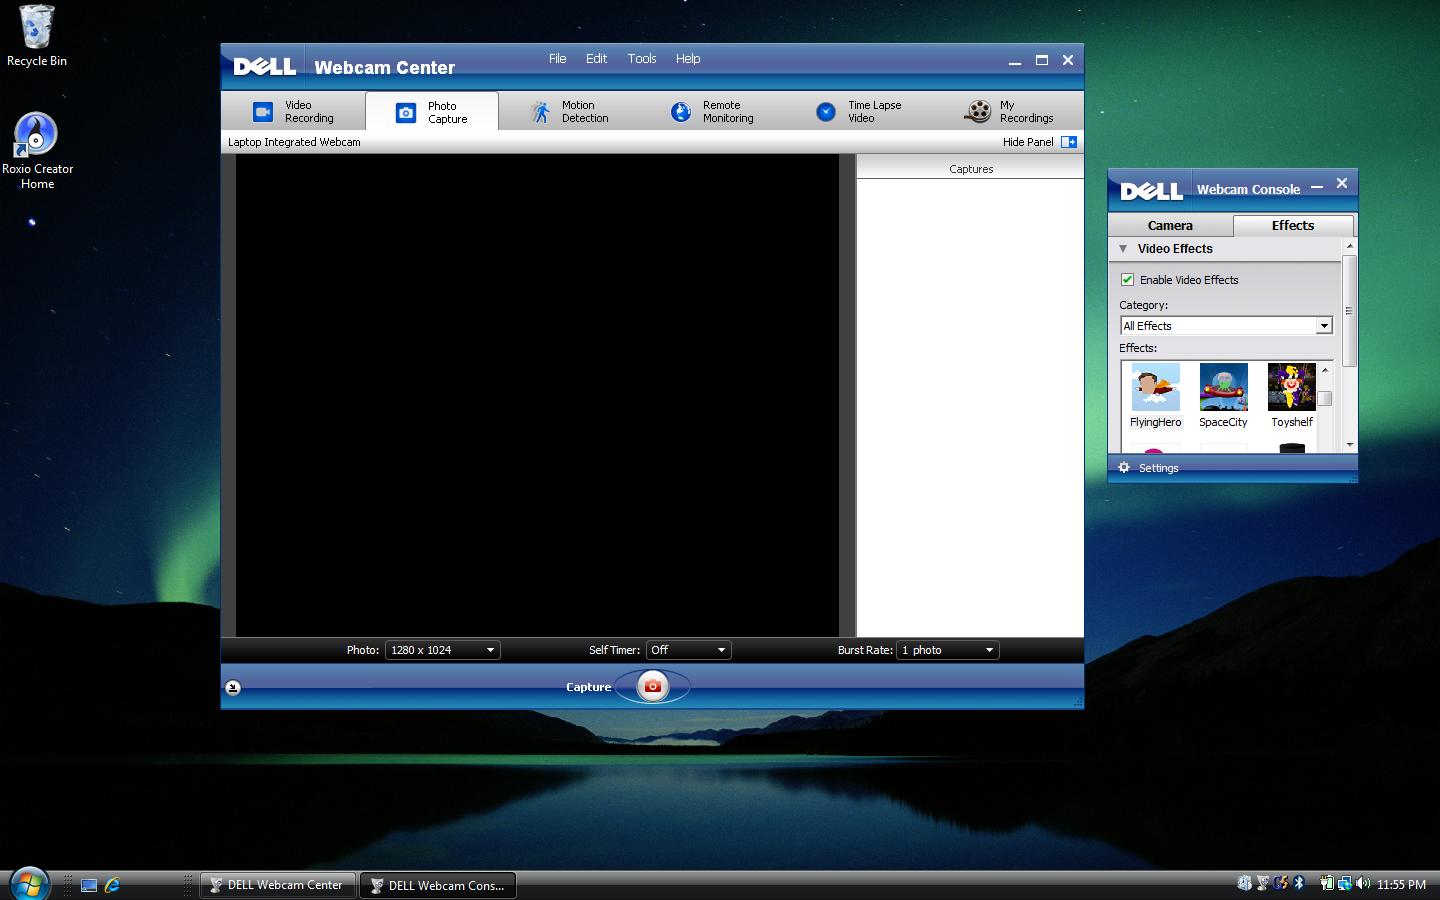Switch to the Camera tab
The width and height of the screenshot is (1440, 900).
pos(1170,225)
